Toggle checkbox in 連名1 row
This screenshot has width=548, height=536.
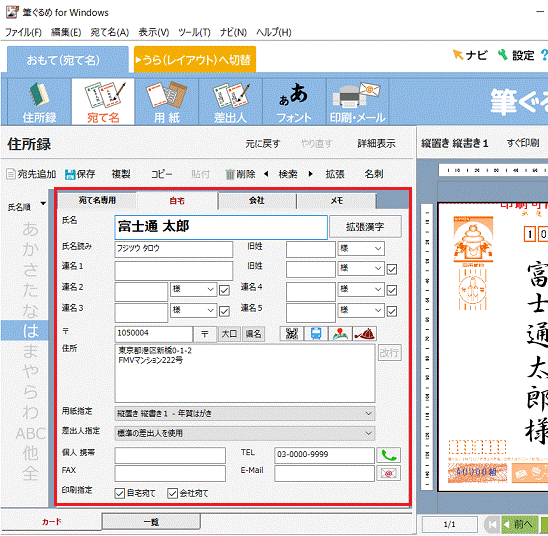click(392, 269)
